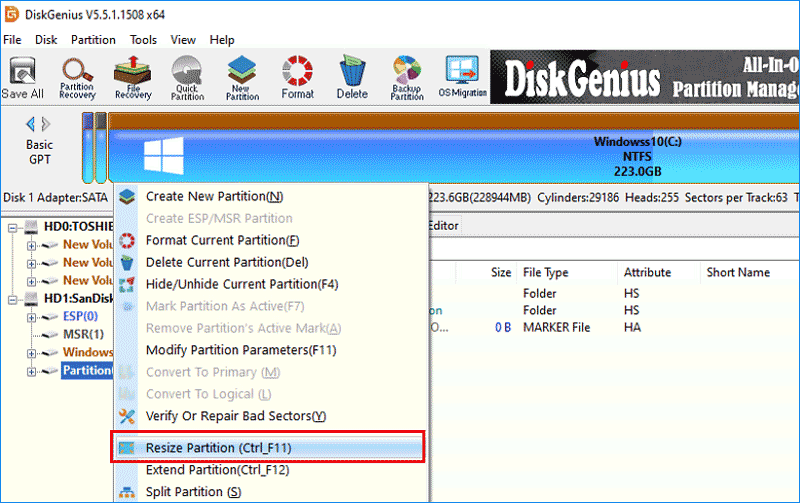Open the File menu

pos(12,40)
